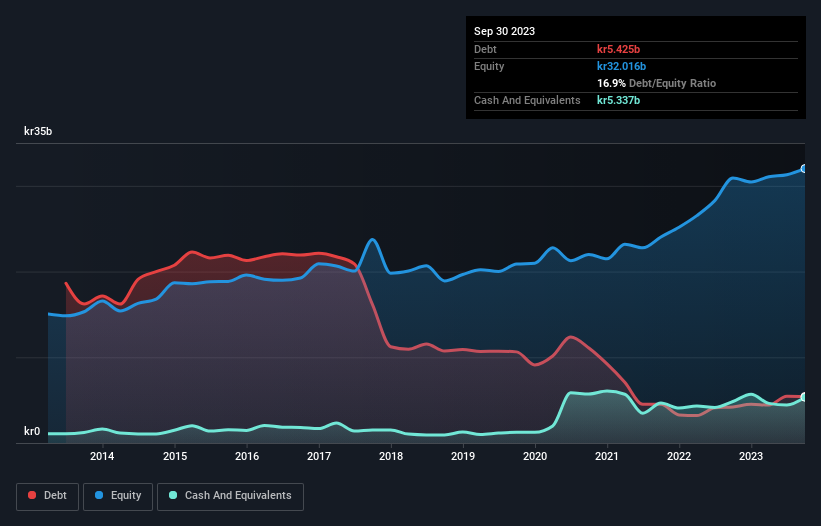
Task: Click the Sep 30 2023 tooltip date
Action: click(x=504, y=31)
